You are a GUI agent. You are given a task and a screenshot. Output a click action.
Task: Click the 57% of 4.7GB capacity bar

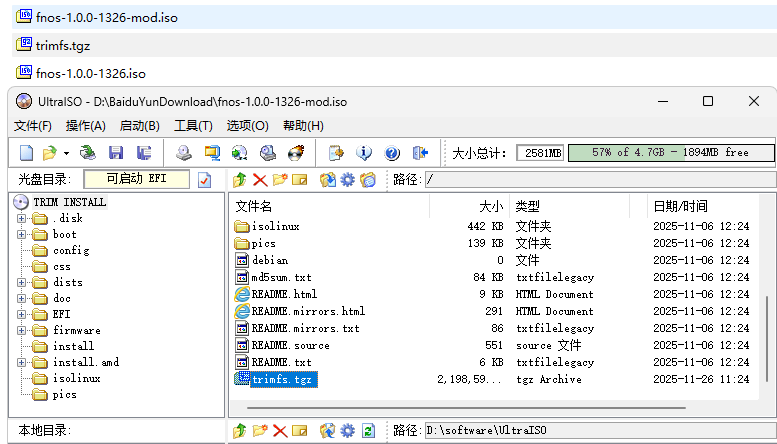pyautogui.click(x=671, y=153)
